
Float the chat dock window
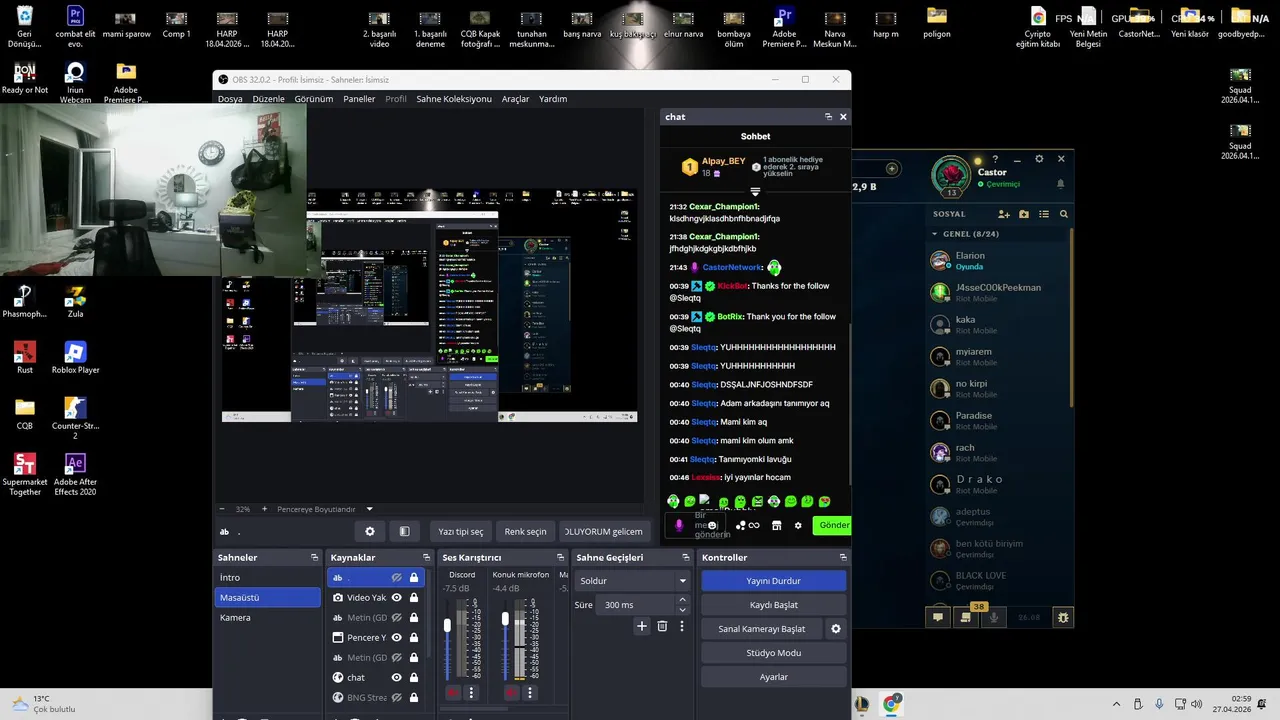tap(828, 117)
